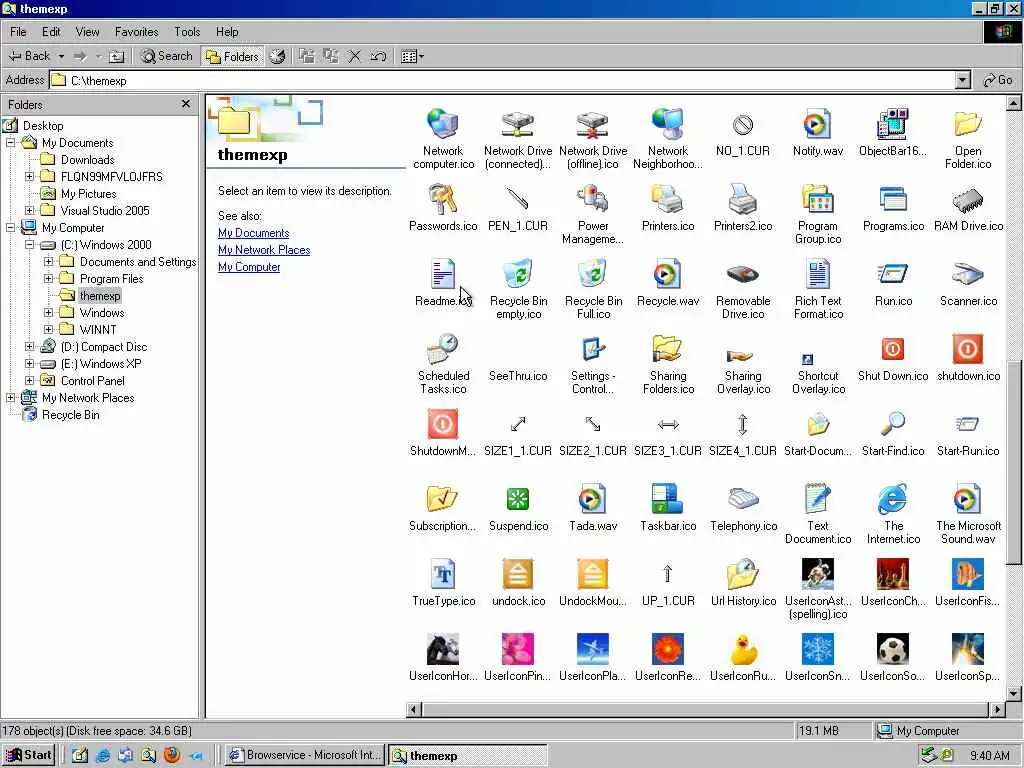The height and width of the screenshot is (768, 1024).
Task: Select the Removable Drive.ico icon
Action: [x=743, y=274]
